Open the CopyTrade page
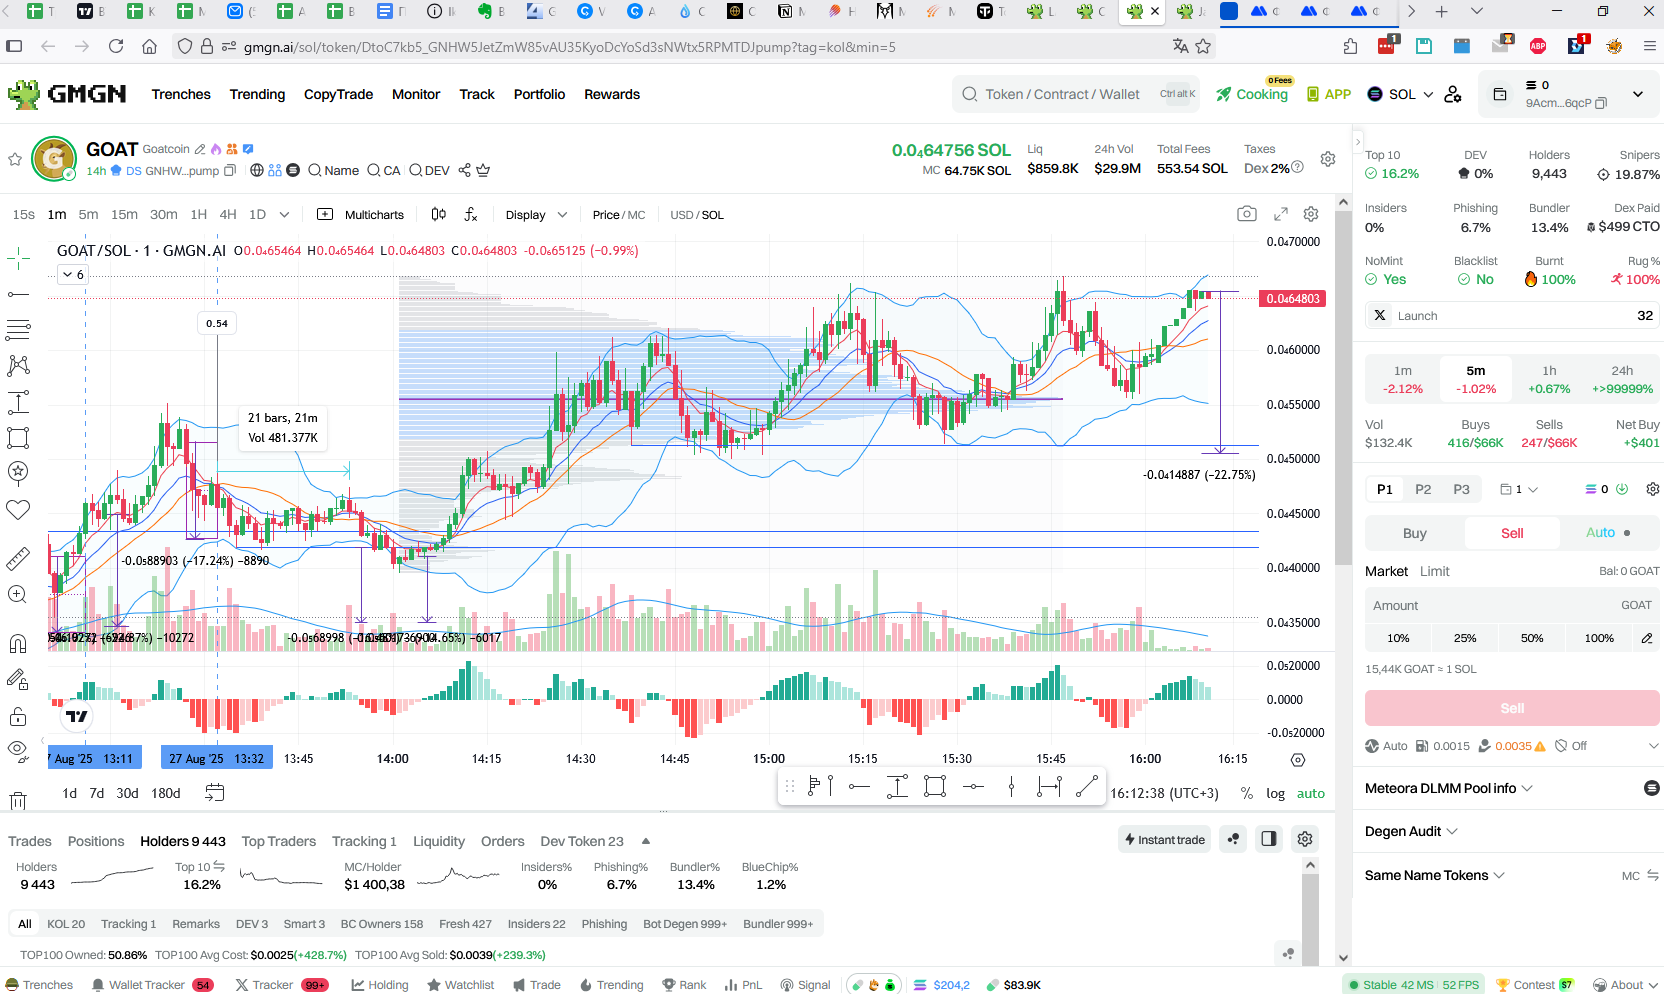The height and width of the screenshot is (994, 1664). [338, 94]
